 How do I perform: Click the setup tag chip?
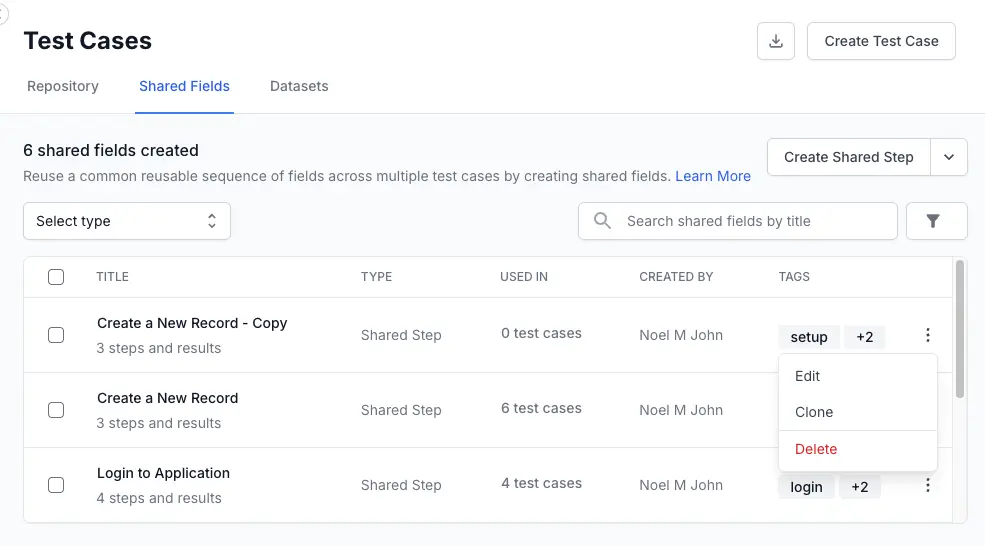808,337
